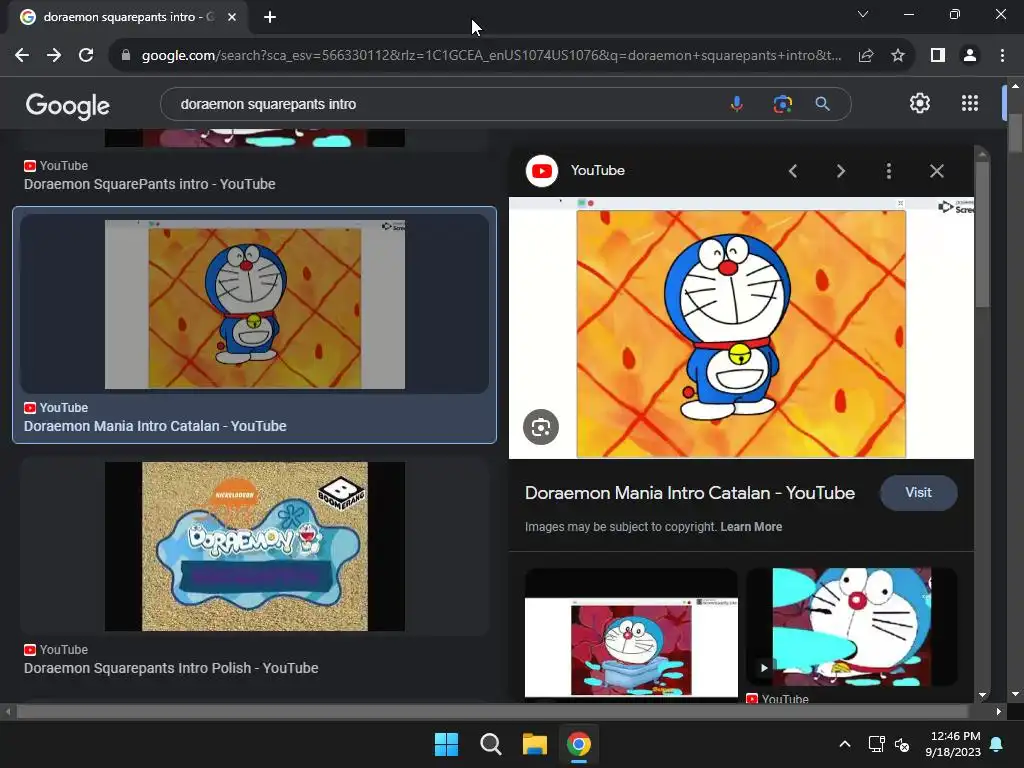
Task: Open a new browser tab
Action: [270, 17]
